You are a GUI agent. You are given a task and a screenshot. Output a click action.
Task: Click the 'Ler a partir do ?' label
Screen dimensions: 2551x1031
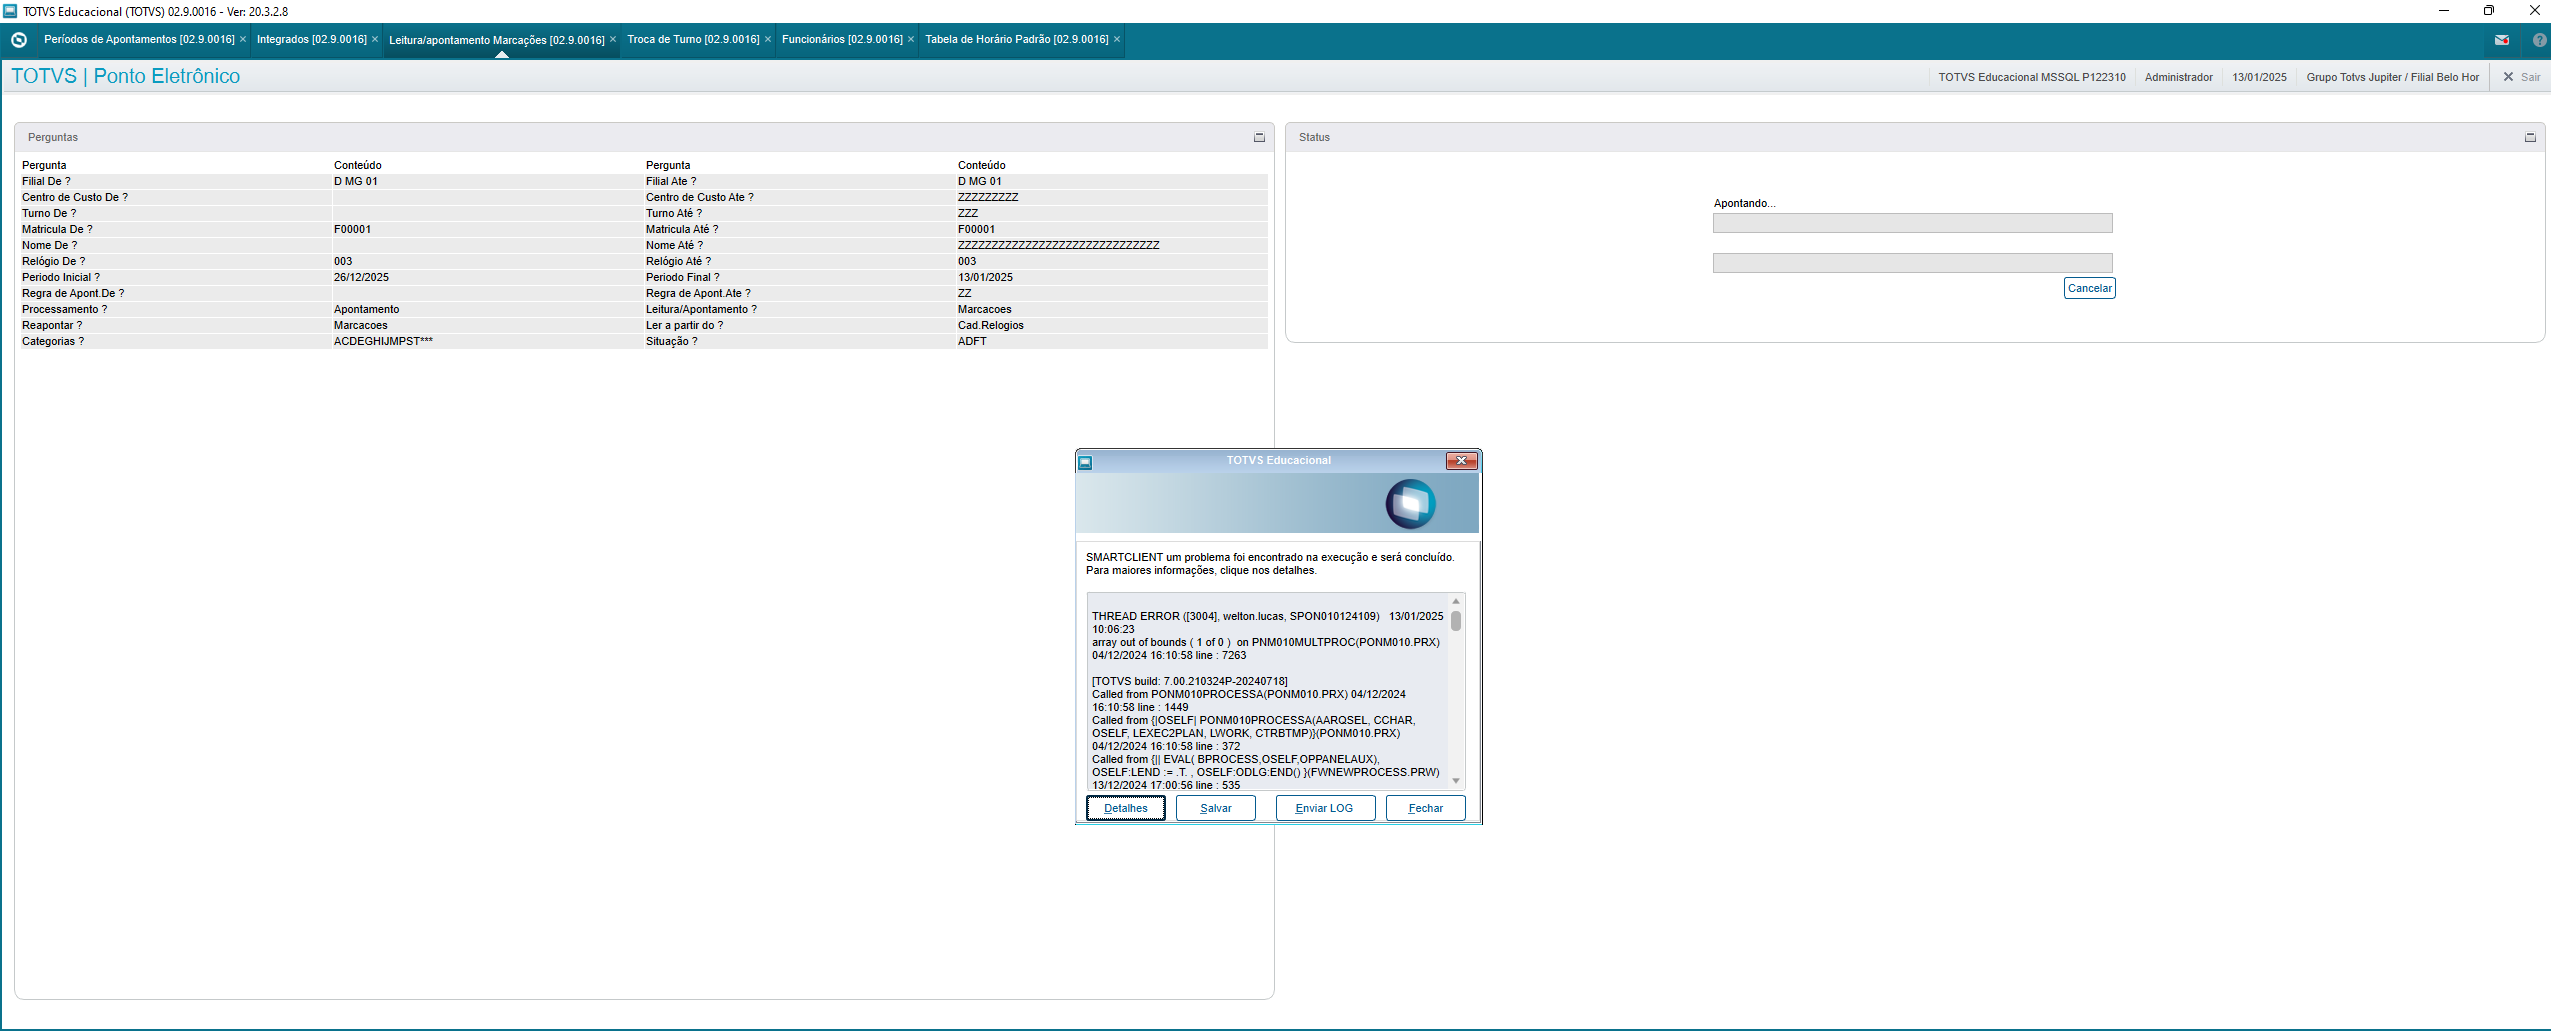click(684, 325)
